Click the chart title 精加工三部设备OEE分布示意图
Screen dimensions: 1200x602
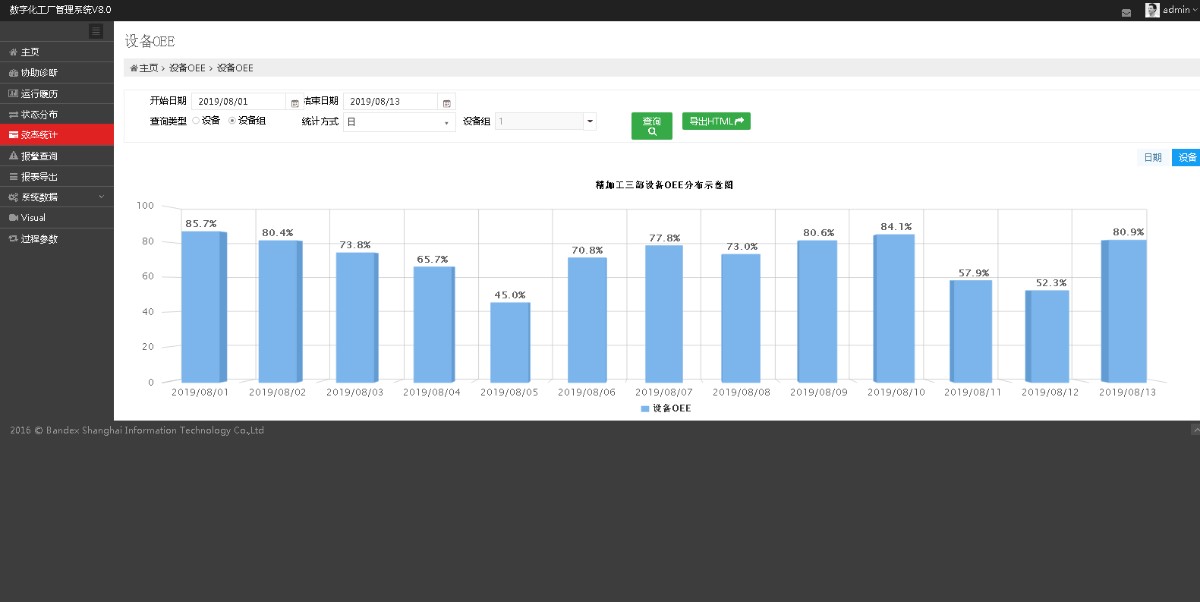(664, 186)
